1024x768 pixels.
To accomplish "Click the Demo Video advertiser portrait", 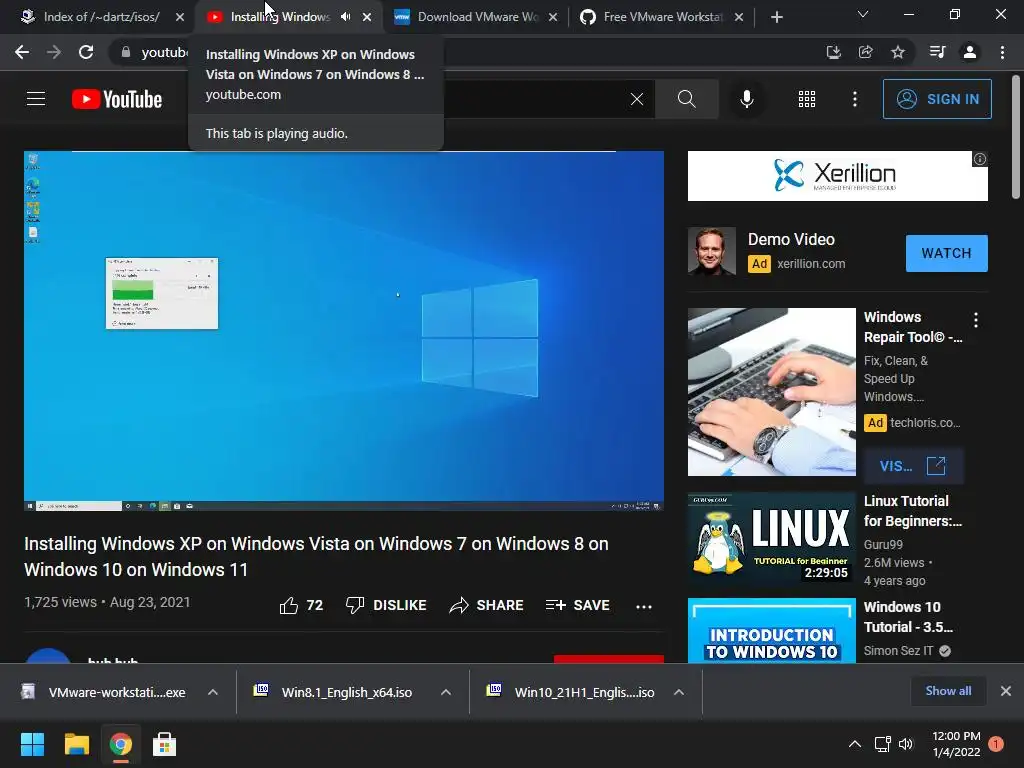I will pyautogui.click(x=712, y=251).
